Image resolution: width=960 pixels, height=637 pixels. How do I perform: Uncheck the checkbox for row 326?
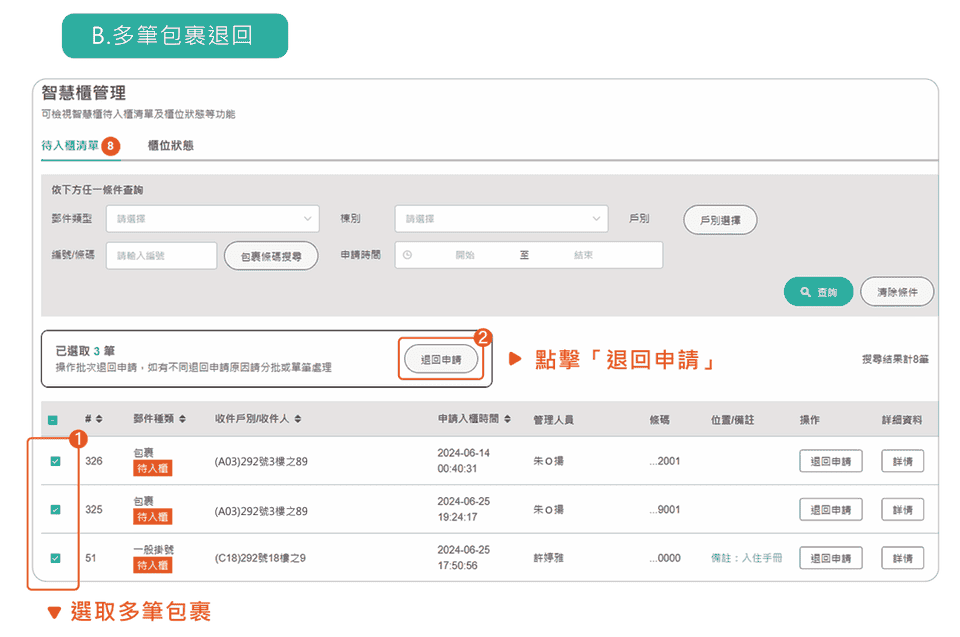pos(55,461)
